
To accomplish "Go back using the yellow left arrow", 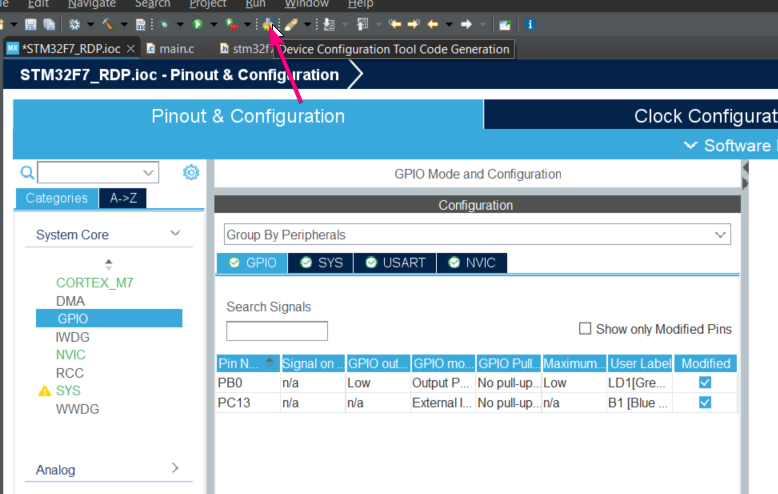I will [x=433, y=24].
